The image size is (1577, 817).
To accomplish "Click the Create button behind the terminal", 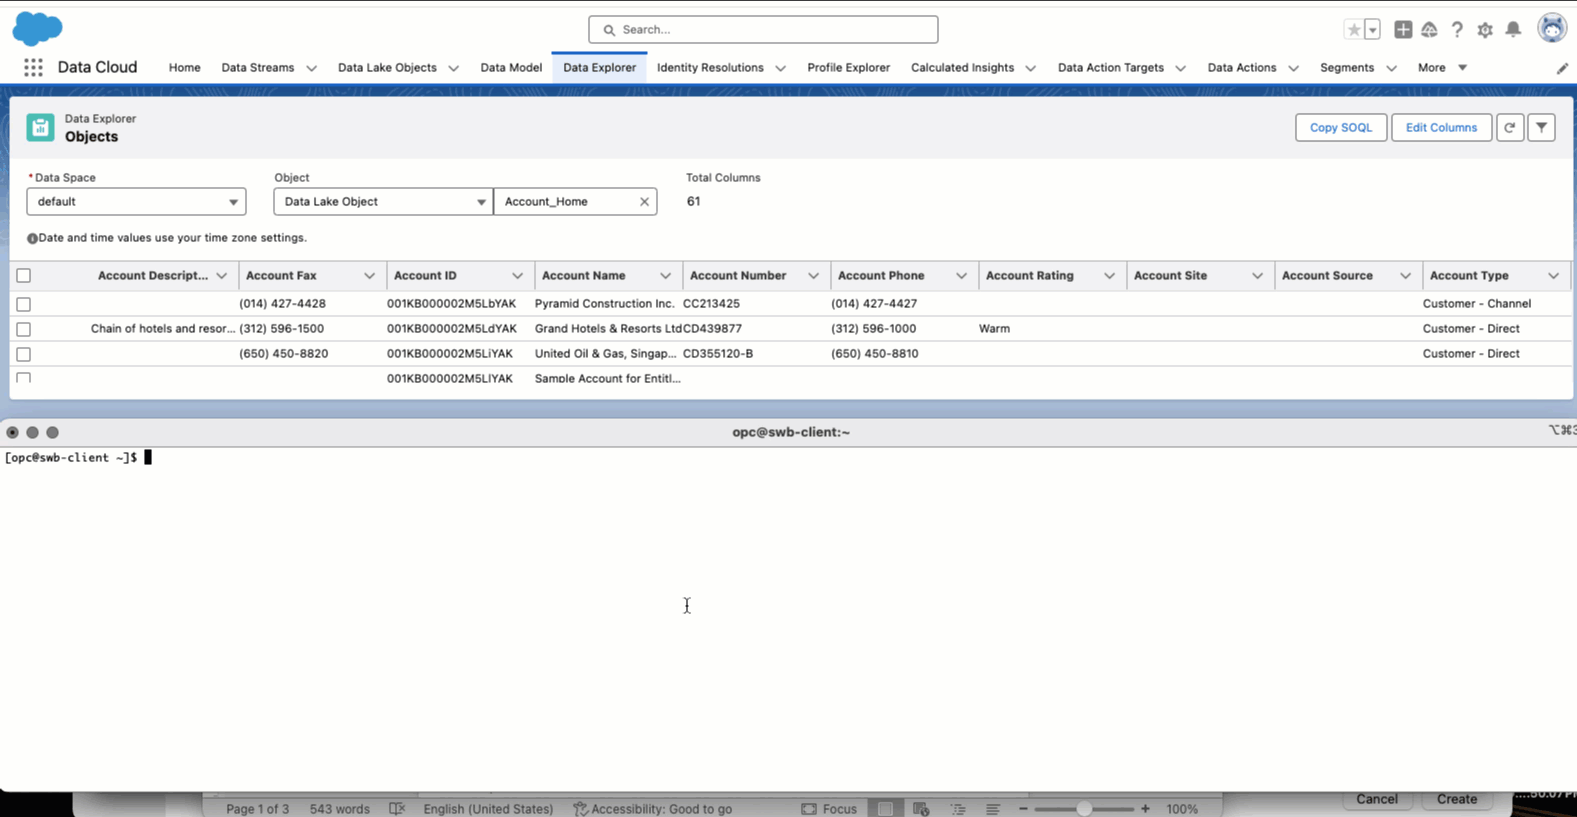I will 1457,799.
